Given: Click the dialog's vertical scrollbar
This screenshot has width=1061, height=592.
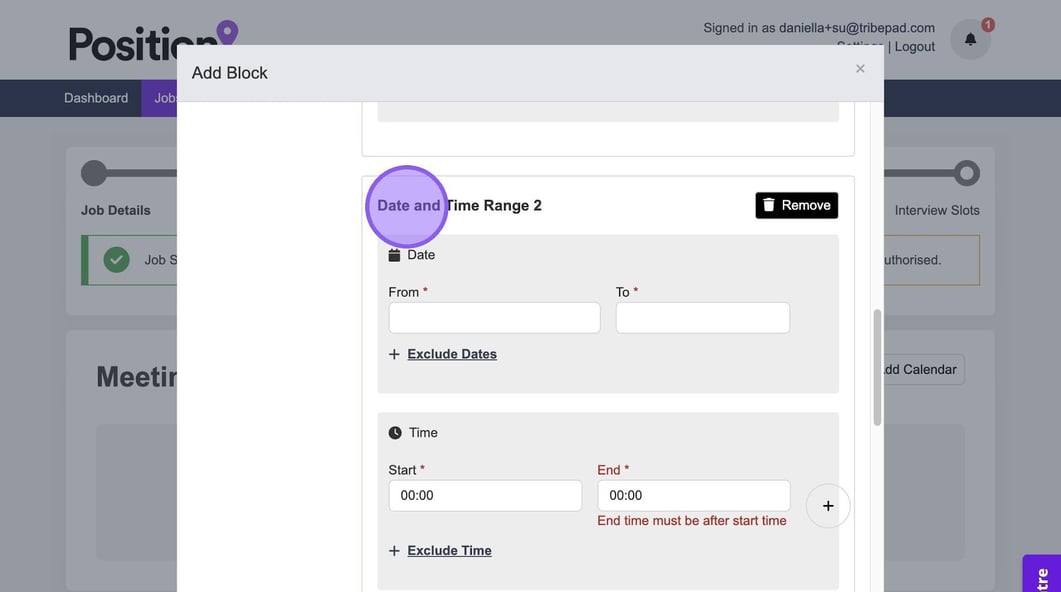Looking at the screenshot, I should pyautogui.click(x=877, y=366).
